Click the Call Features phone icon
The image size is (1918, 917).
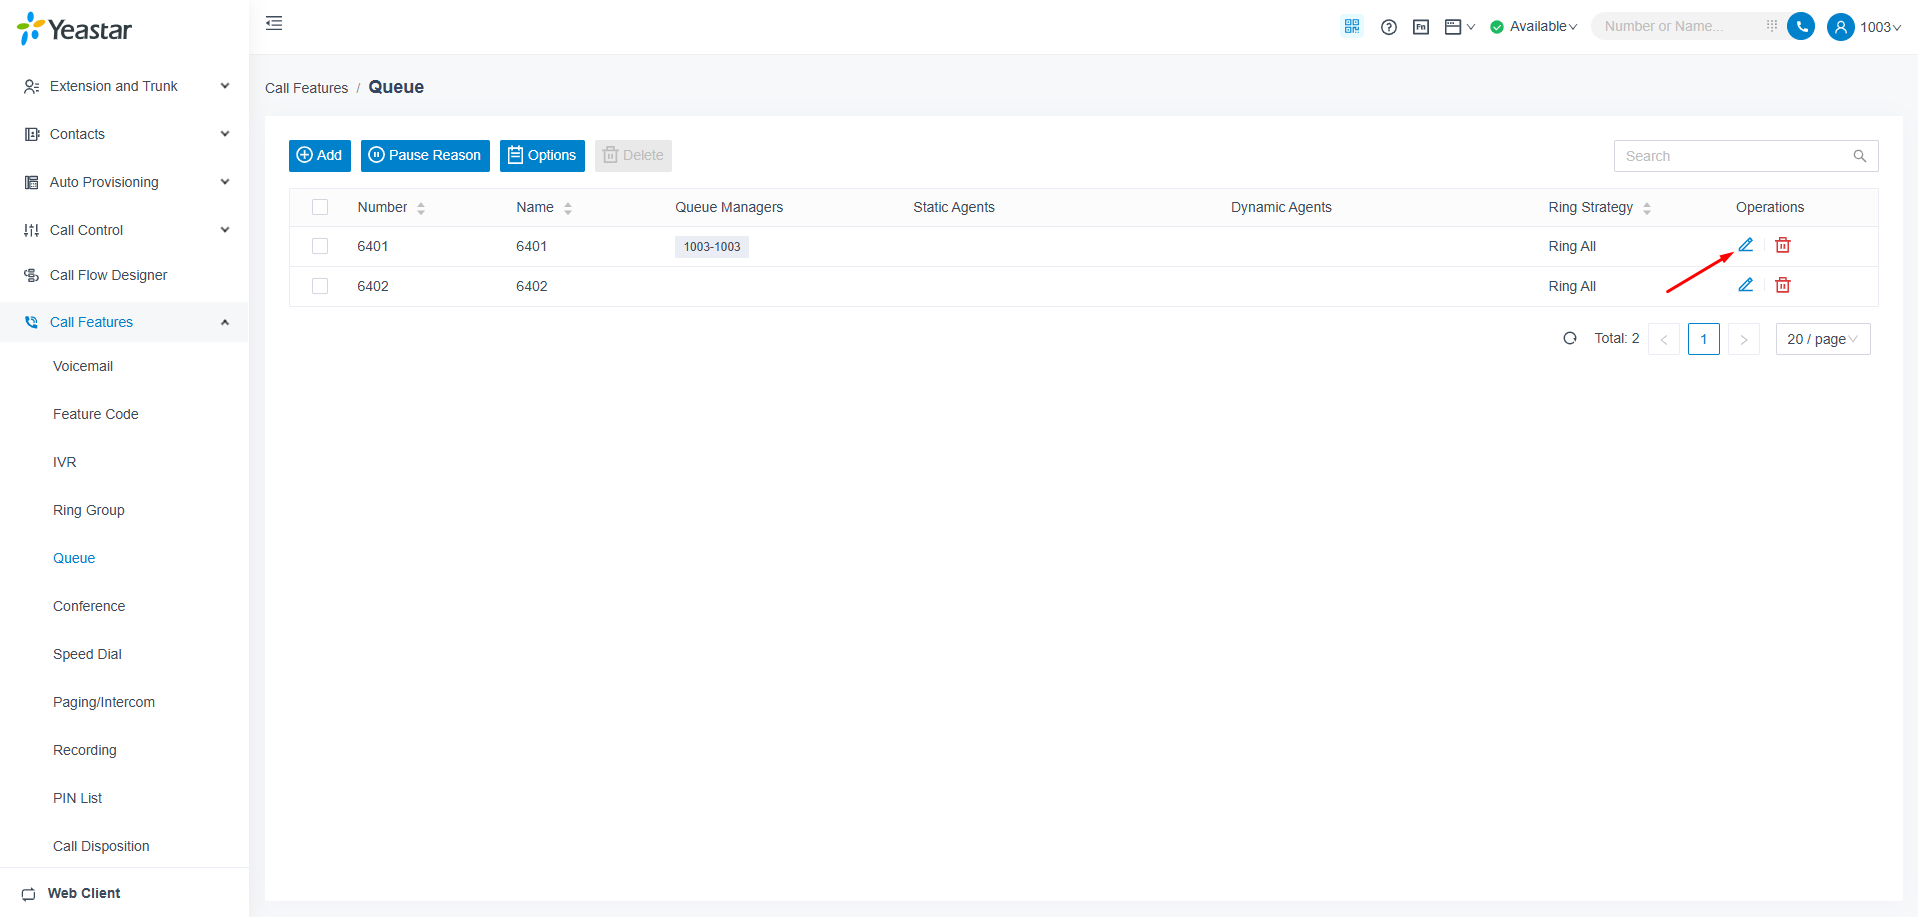[31, 322]
